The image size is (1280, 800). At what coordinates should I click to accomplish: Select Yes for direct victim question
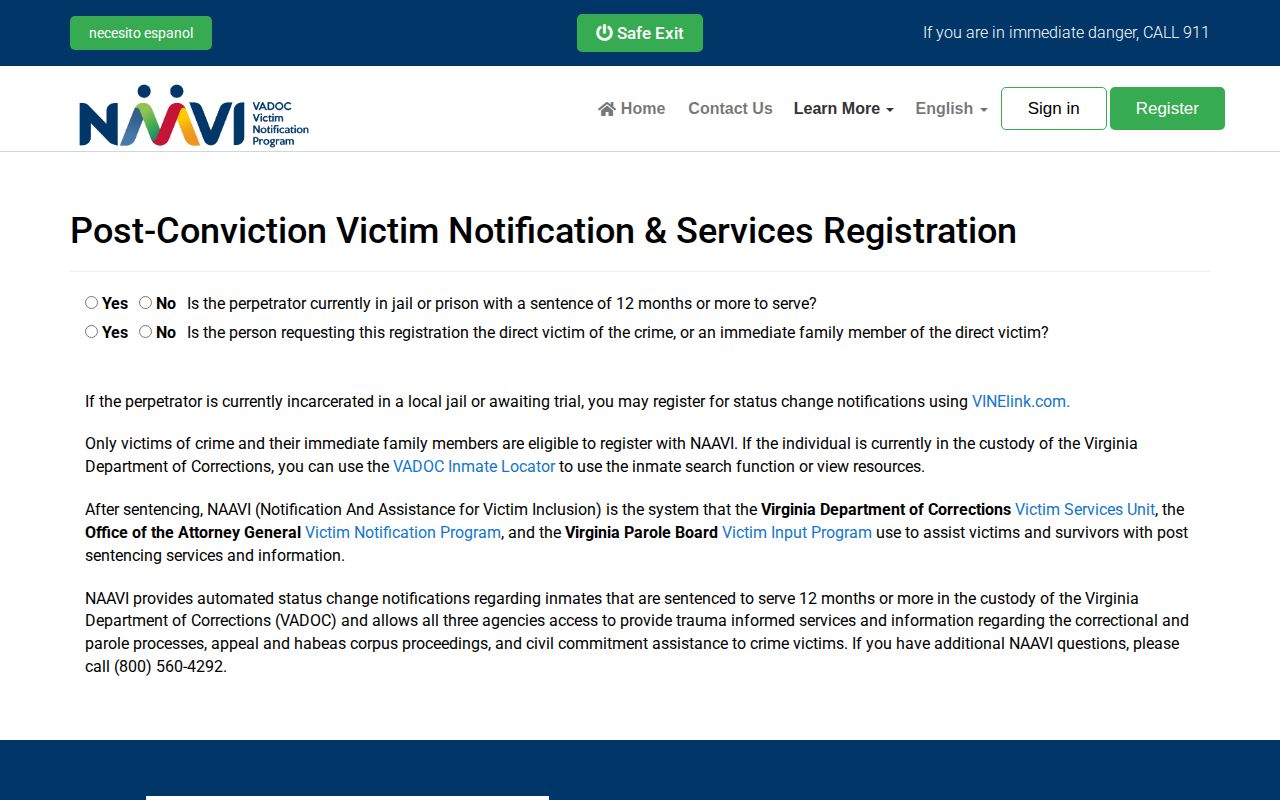pyautogui.click(x=92, y=332)
